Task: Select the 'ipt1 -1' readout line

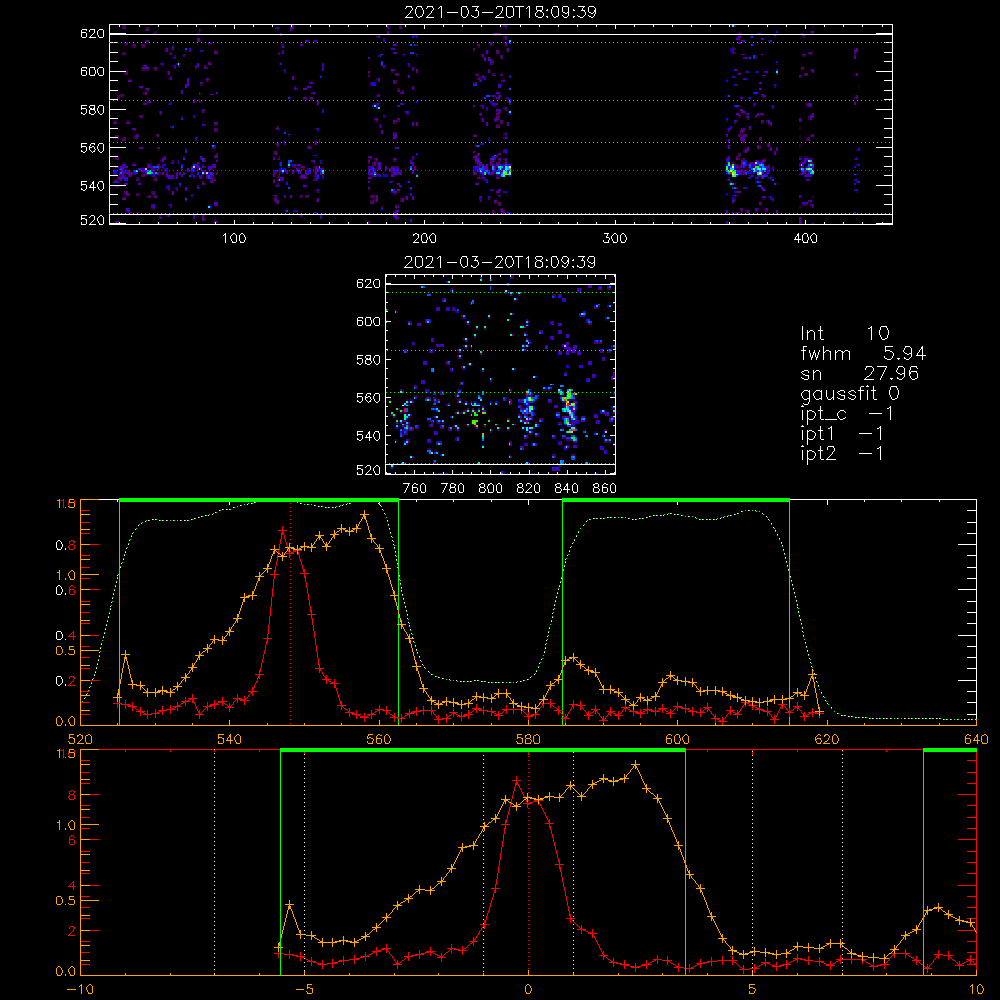Action: pyautogui.click(x=842, y=434)
